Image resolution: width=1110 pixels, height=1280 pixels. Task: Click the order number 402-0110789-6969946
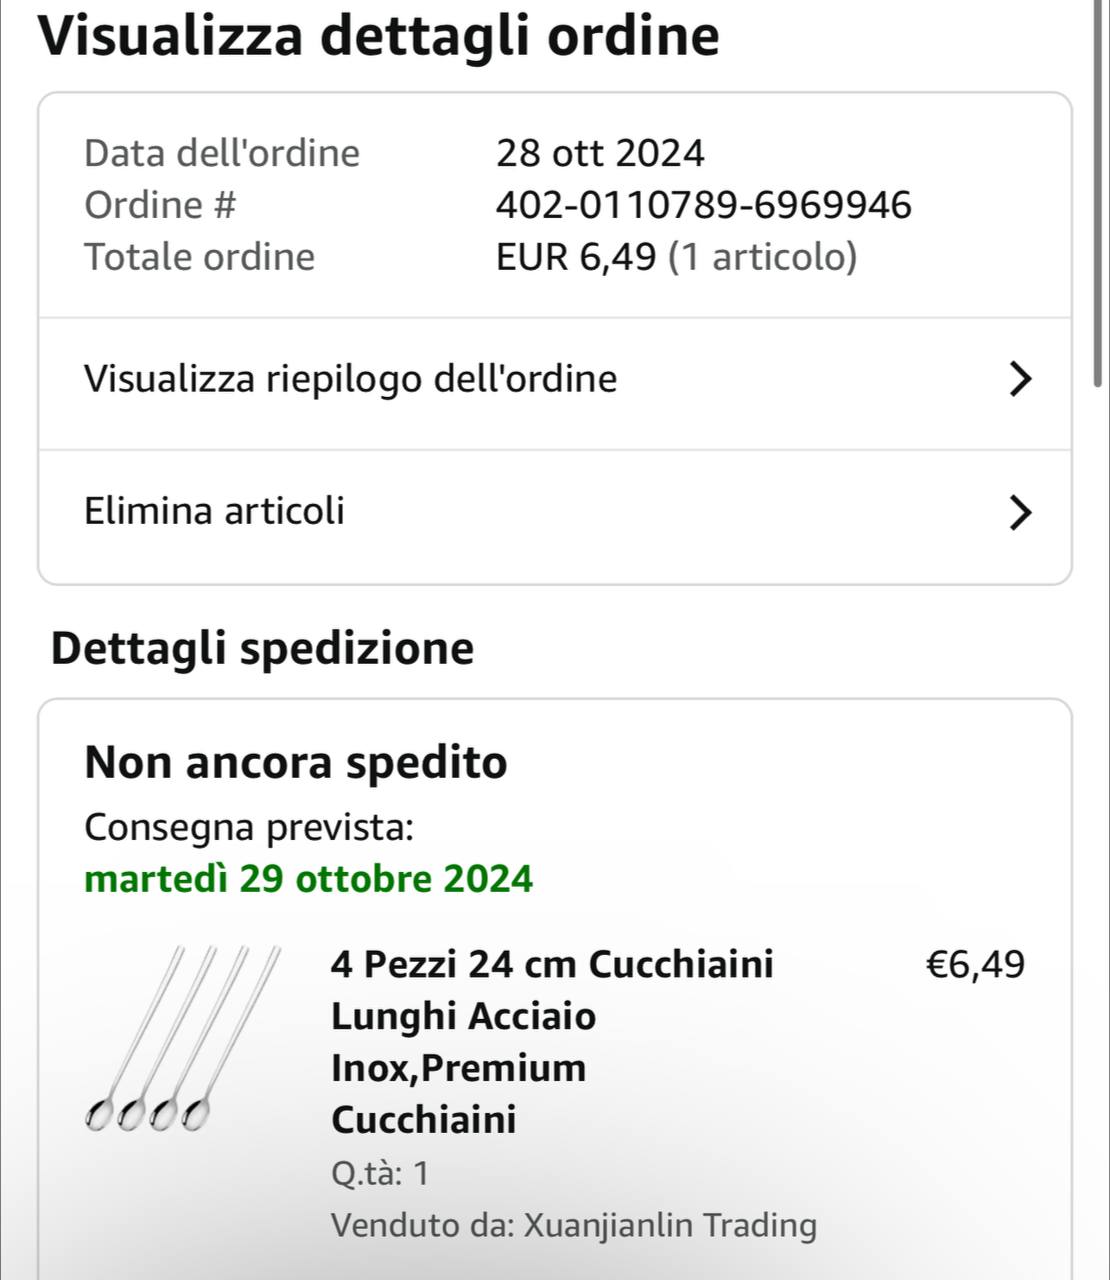(704, 206)
